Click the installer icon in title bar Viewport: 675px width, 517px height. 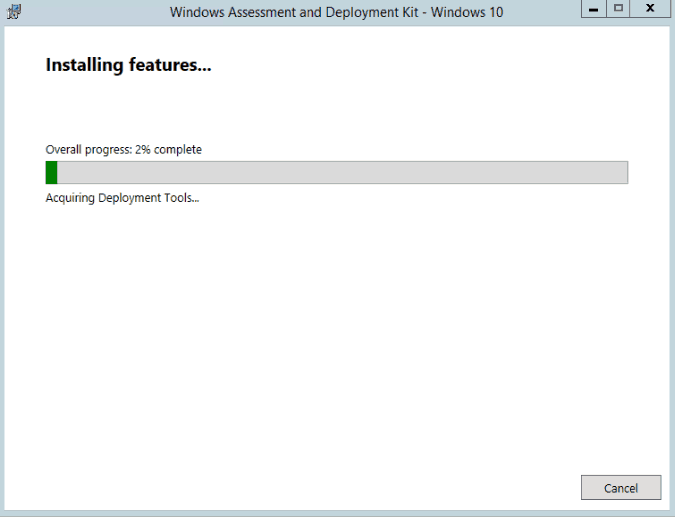pos(14,12)
